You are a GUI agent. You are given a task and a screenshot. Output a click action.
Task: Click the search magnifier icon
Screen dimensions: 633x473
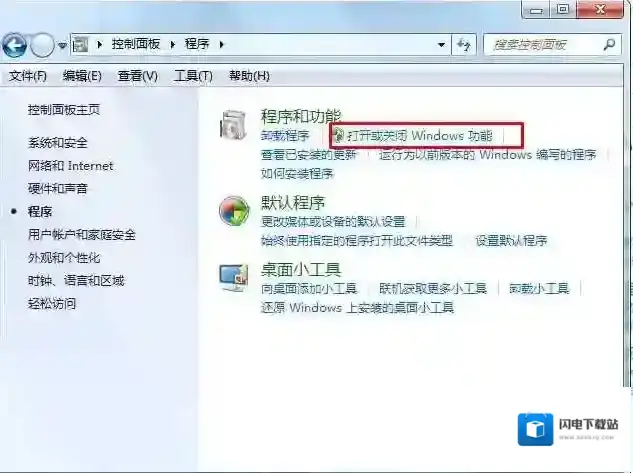pyautogui.click(x=609, y=44)
